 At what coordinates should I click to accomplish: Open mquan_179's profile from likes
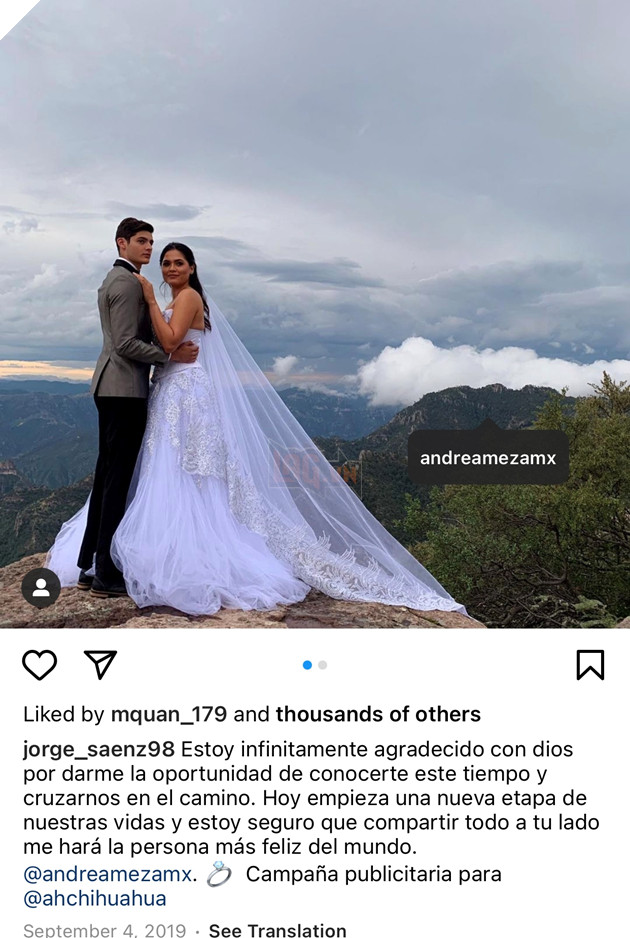(169, 714)
